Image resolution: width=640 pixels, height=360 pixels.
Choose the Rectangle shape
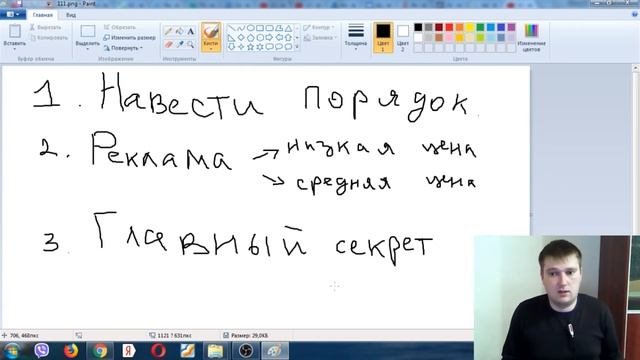point(260,28)
